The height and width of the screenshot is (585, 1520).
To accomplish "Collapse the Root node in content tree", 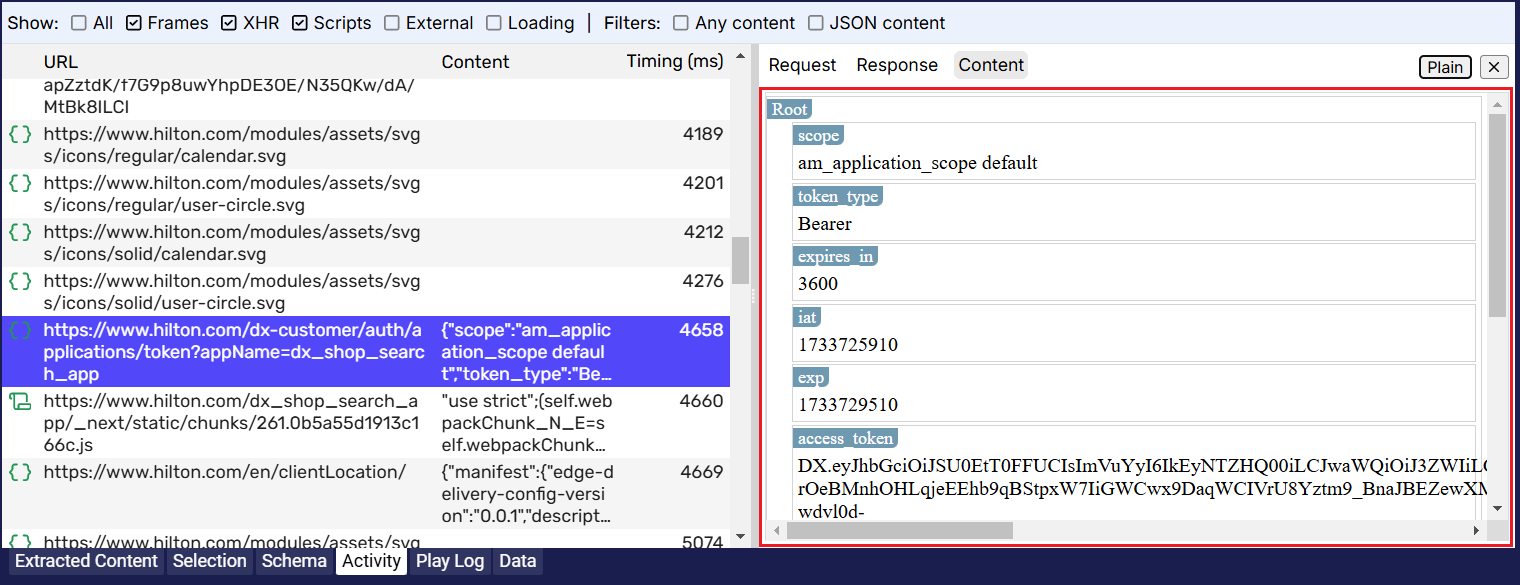I will (789, 109).
